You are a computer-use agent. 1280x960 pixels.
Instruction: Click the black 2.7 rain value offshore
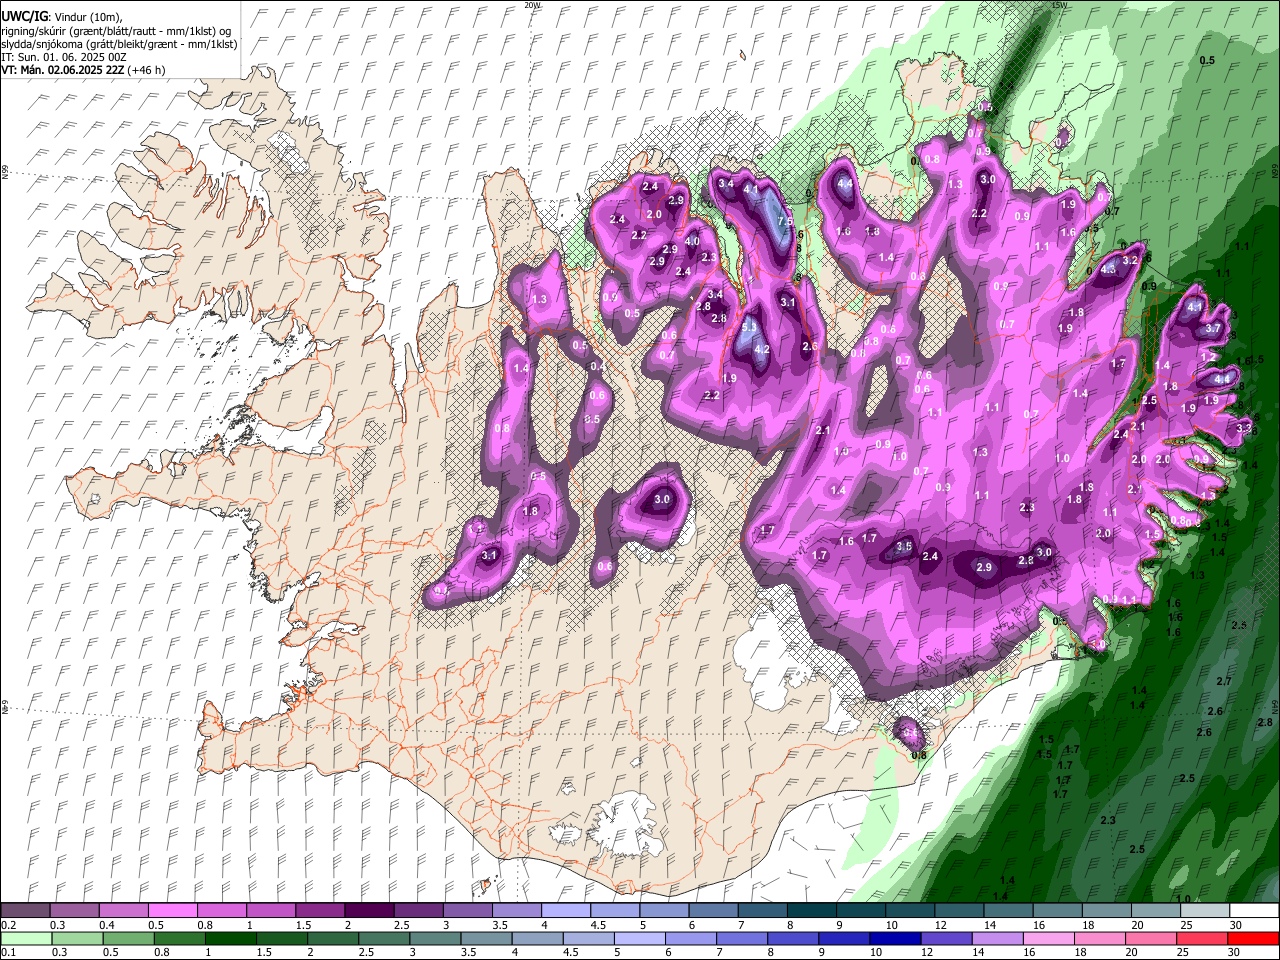click(1224, 681)
